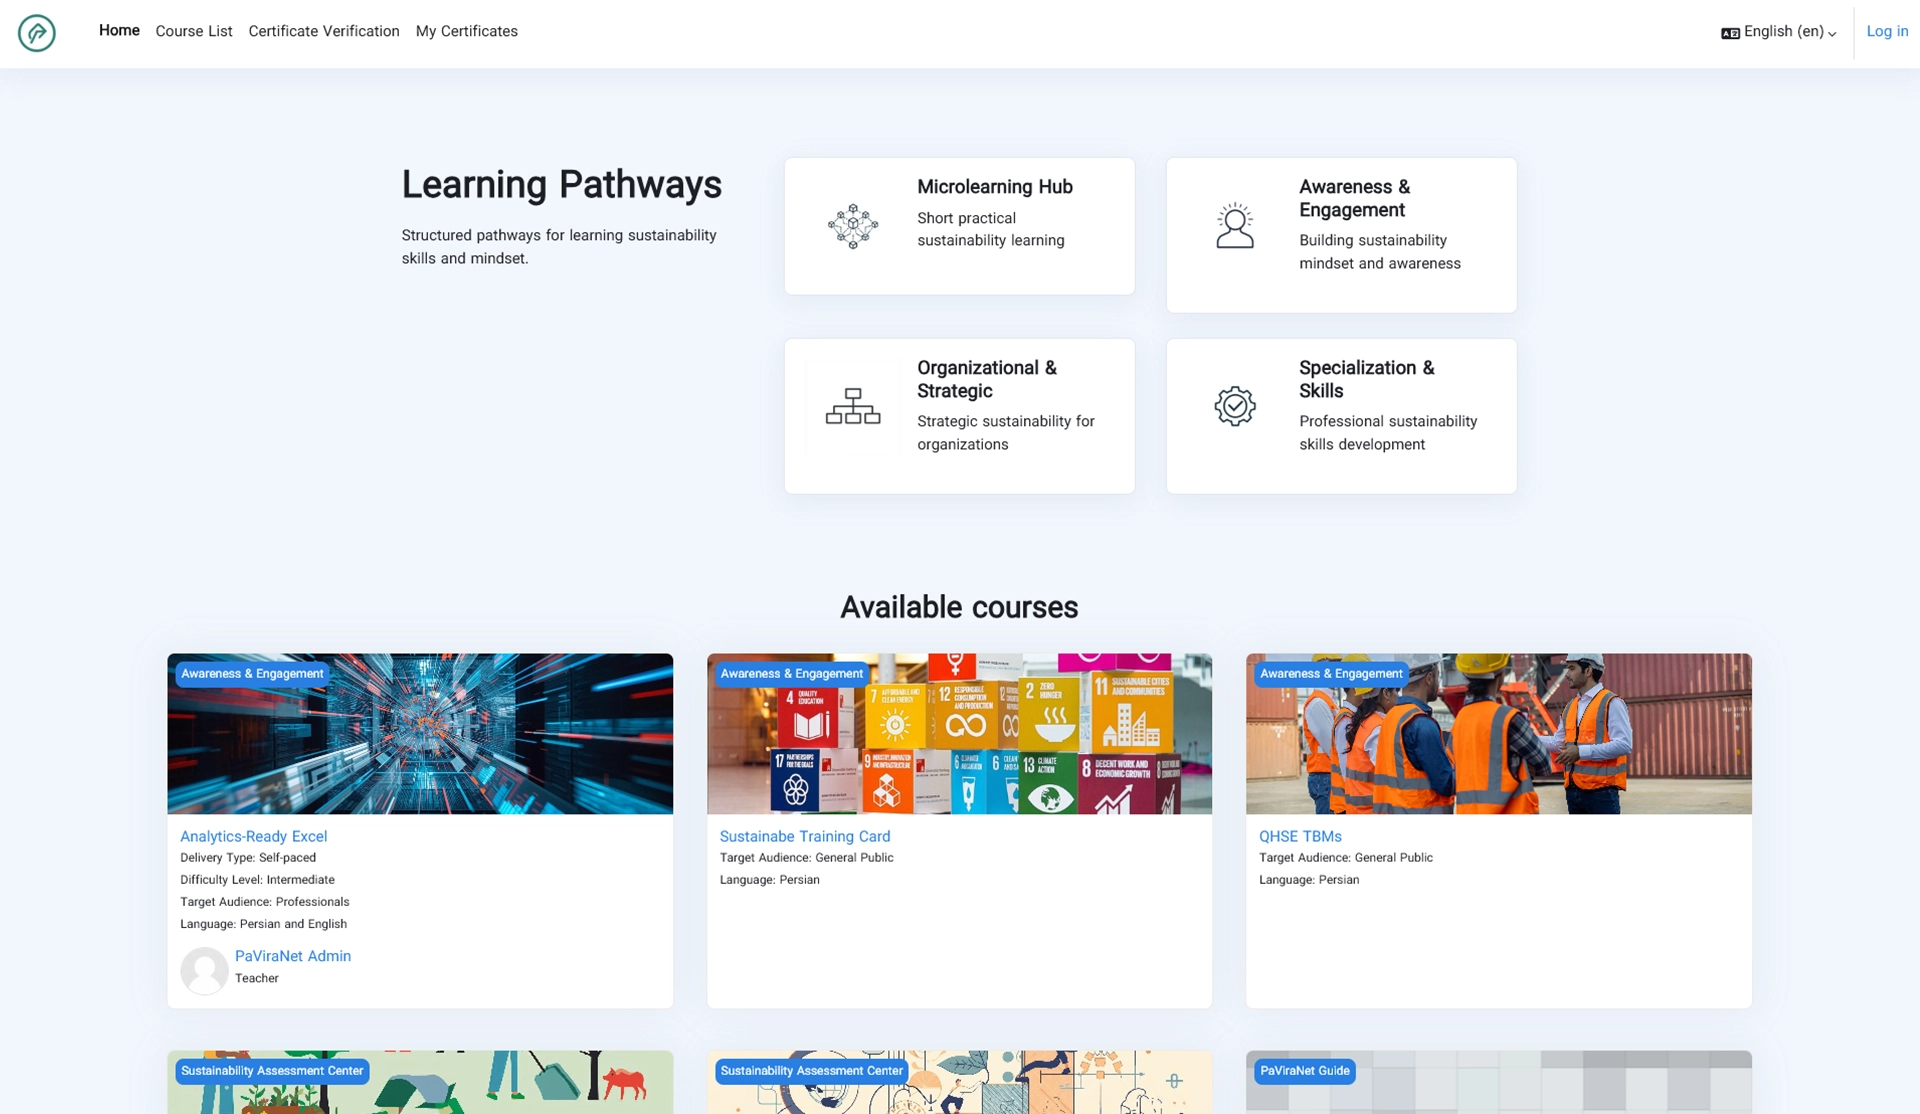This screenshot has width=1920, height=1114.
Task: Click "Strategic sustainability for organizations" text
Action: click(x=1006, y=433)
